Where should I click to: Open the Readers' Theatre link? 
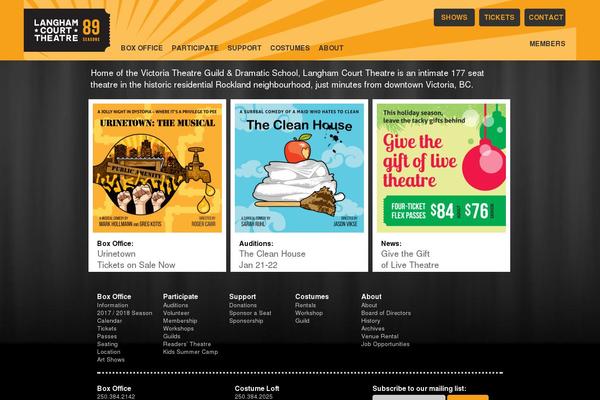click(x=187, y=344)
